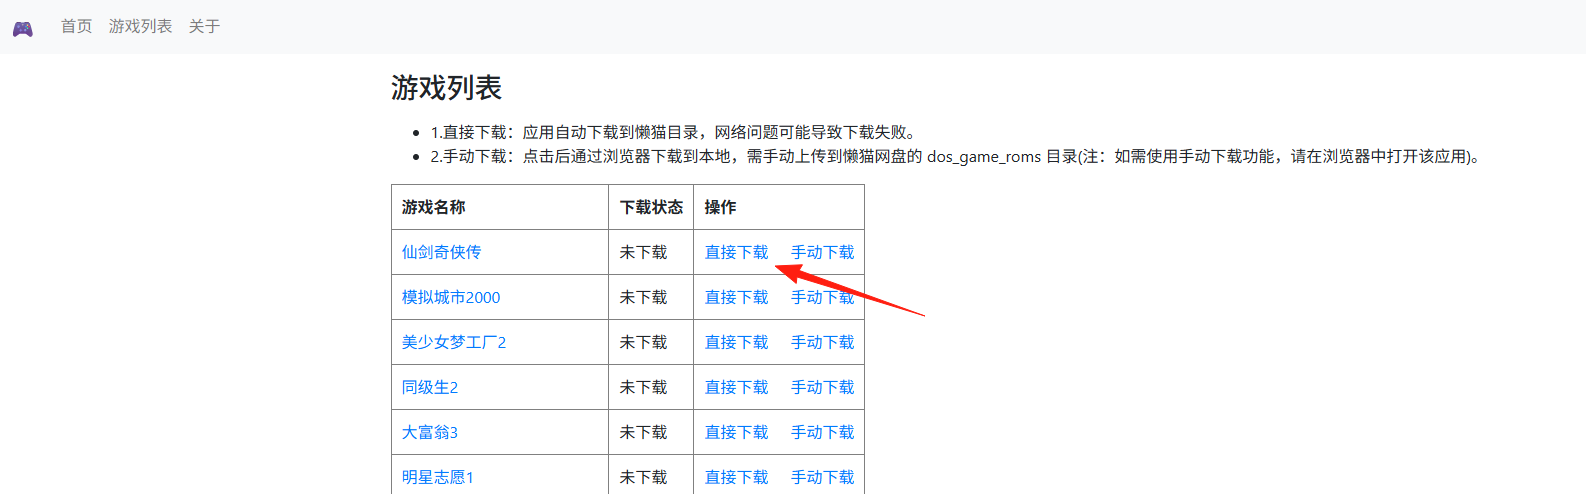The image size is (1586, 494).
Task: Select the 游戏列表 page heading
Action: [x=446, y=88]
